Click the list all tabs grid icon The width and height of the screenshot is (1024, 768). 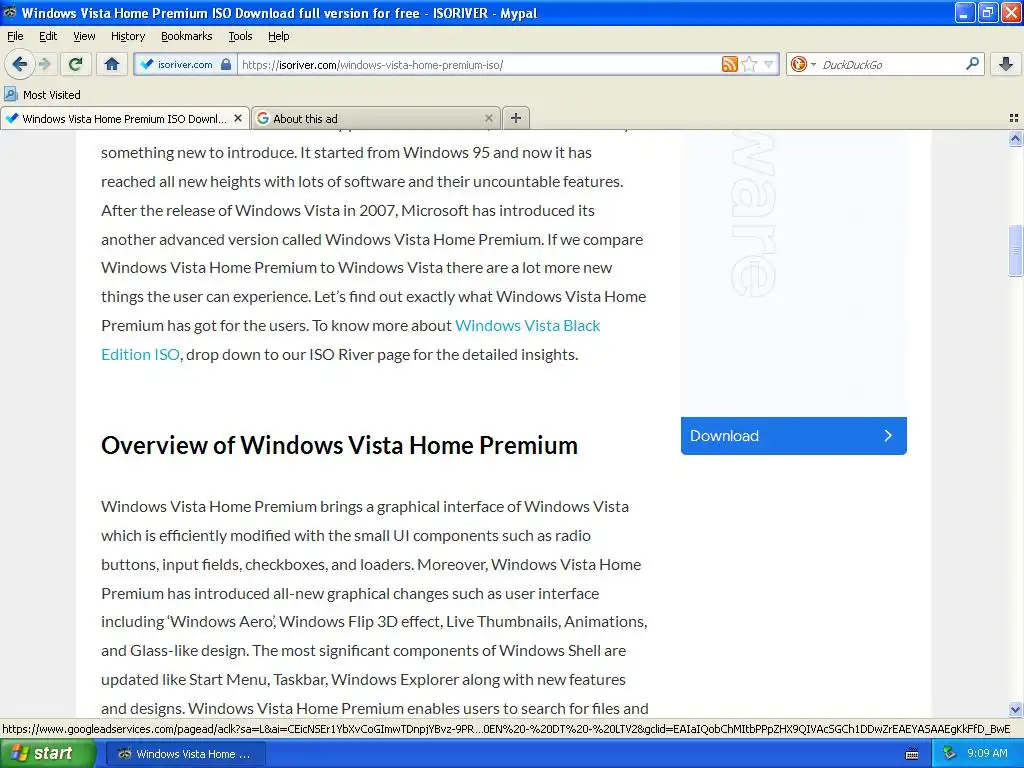coord(1014,118)
